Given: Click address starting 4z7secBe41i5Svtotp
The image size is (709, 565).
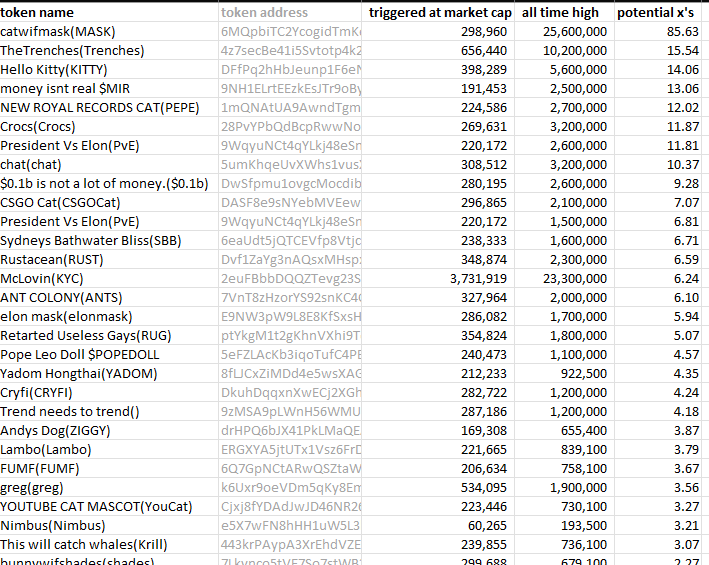Looking at the screenshot, I should tap(290, 51).
